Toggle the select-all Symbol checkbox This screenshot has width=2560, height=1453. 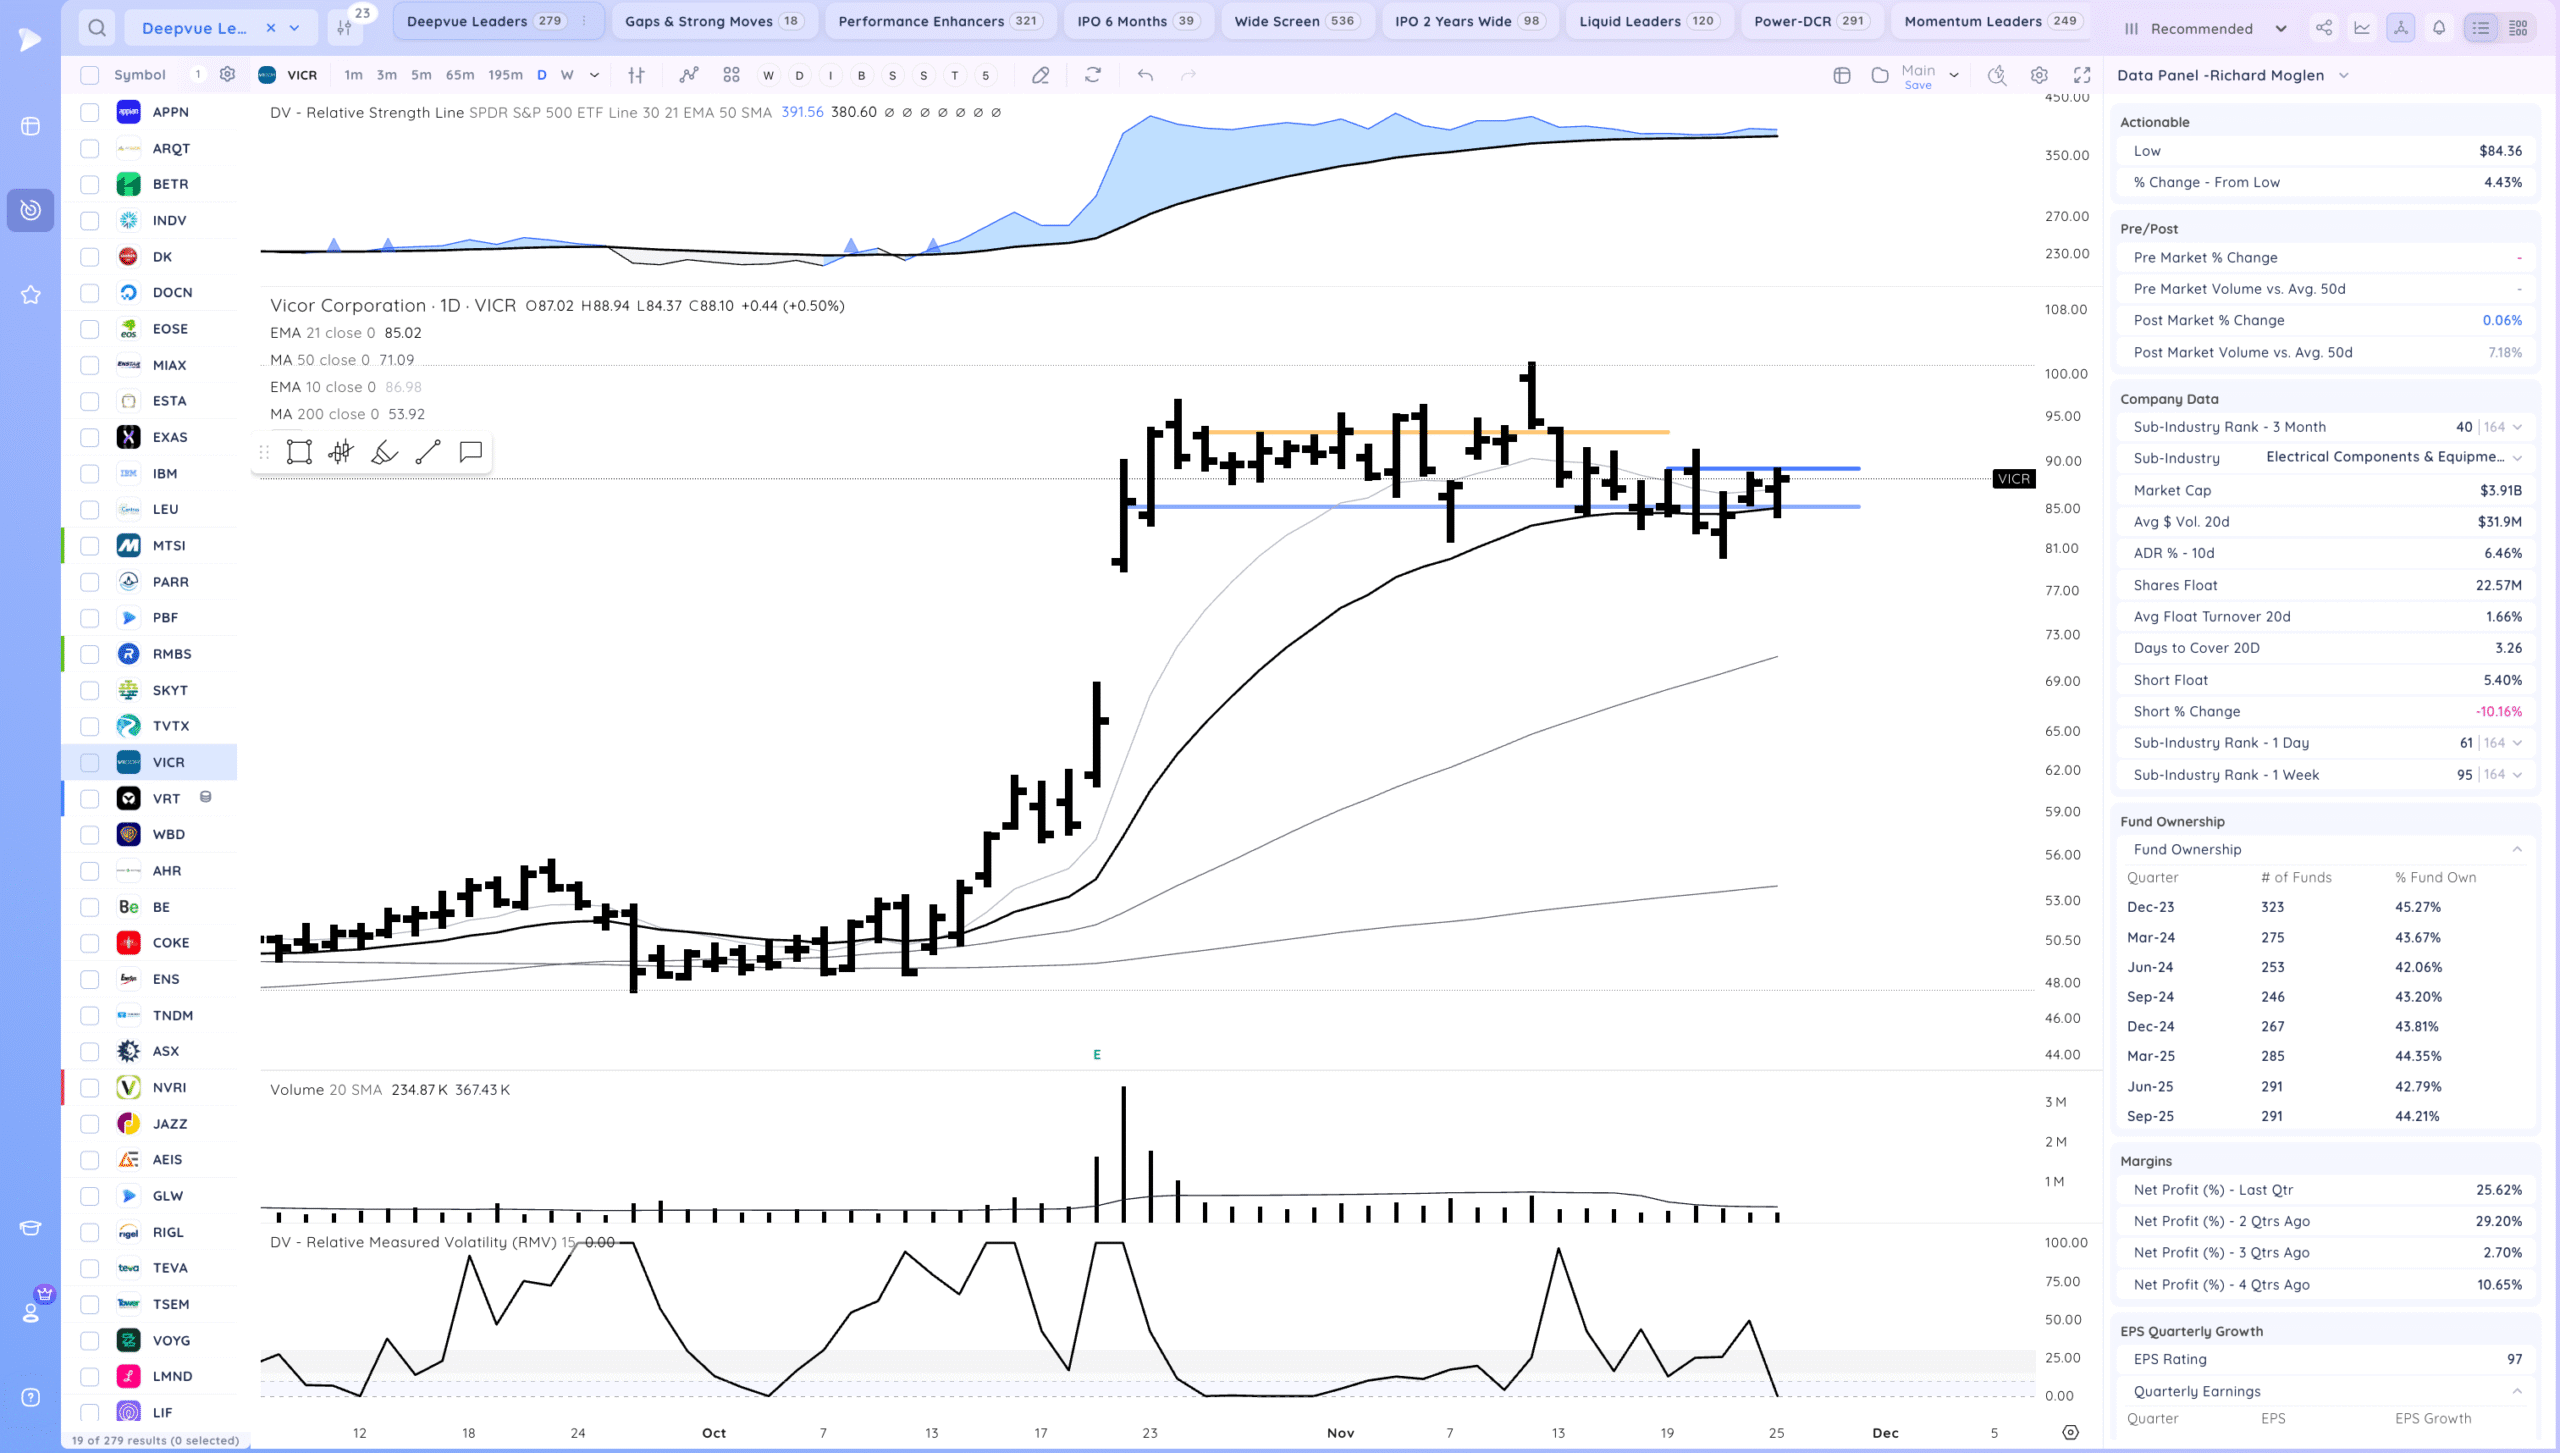click(x=90, y=75)
